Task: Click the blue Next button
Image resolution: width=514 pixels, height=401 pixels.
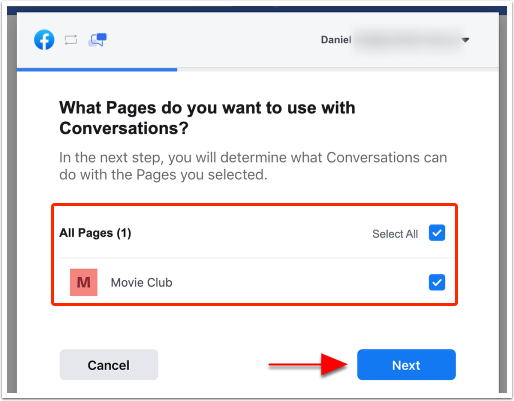Action: coord(406,365)
